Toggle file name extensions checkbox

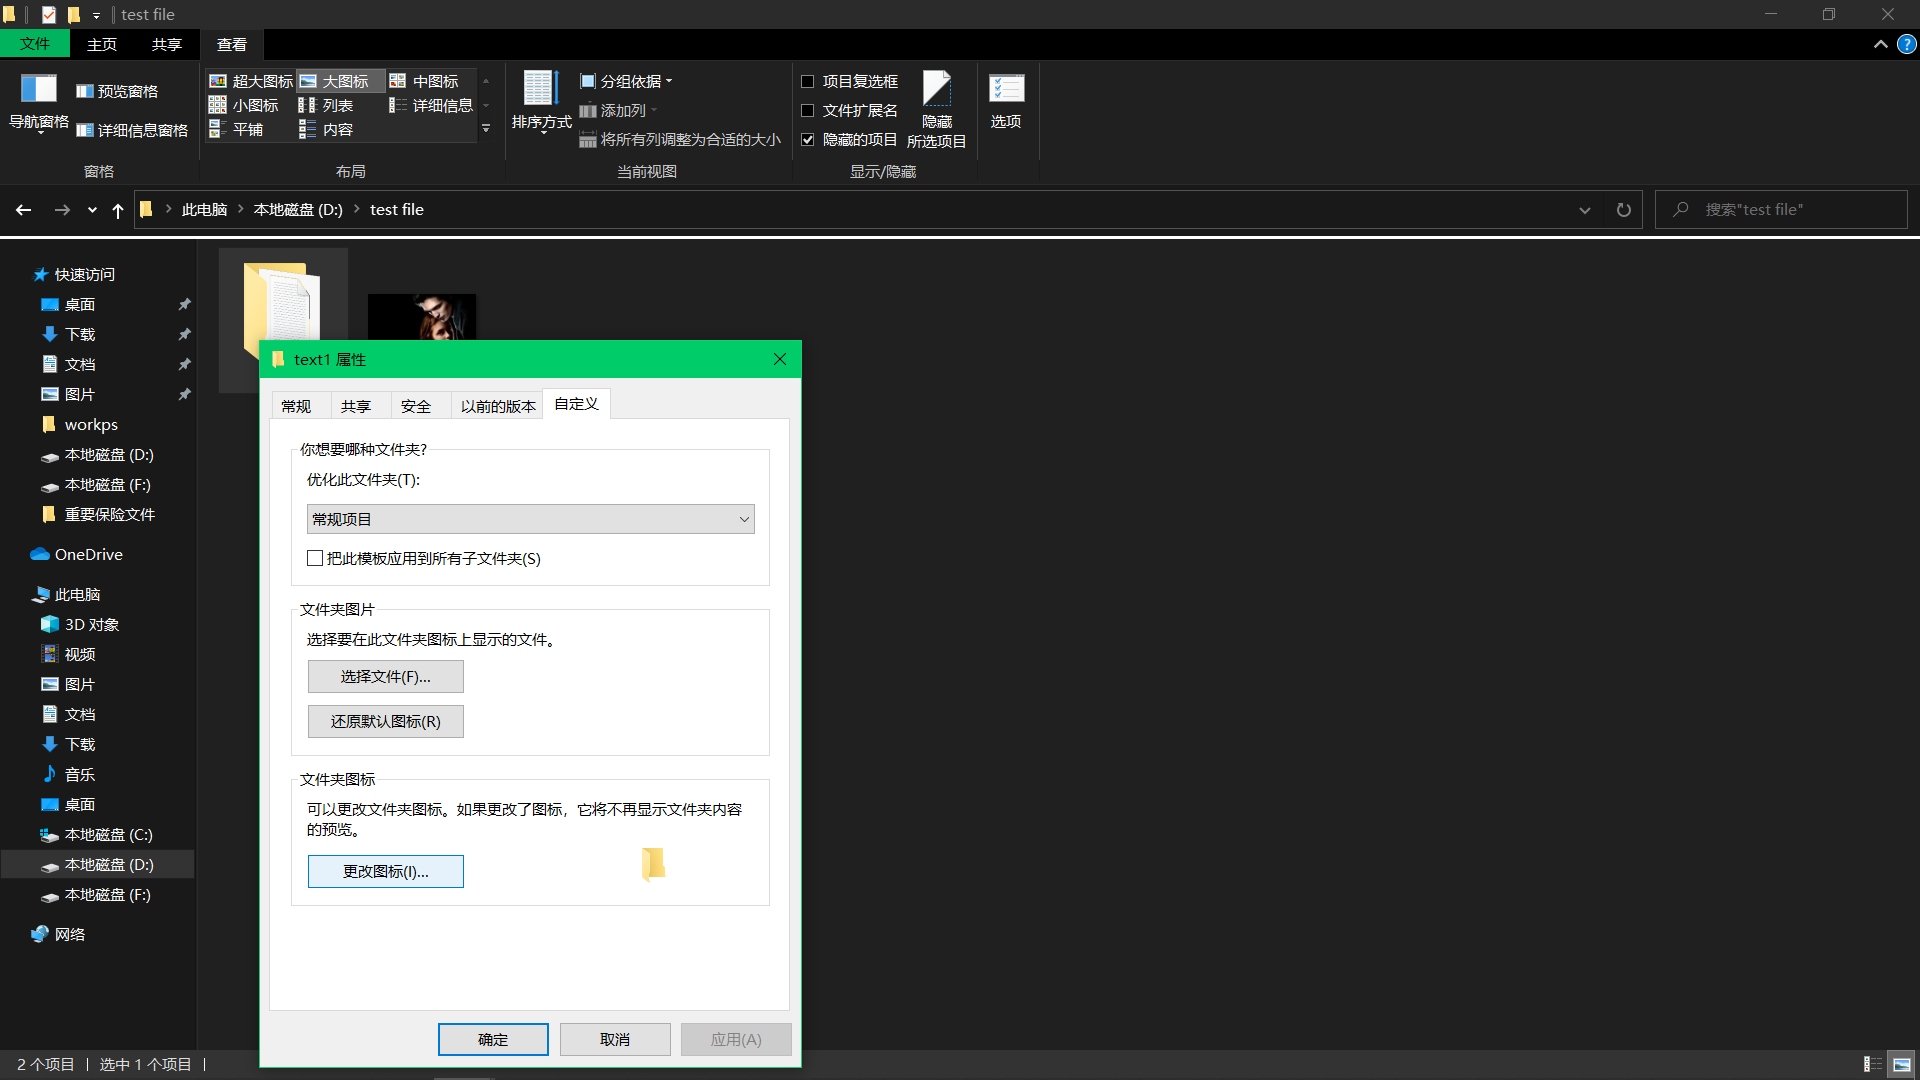tap(808, 110)
